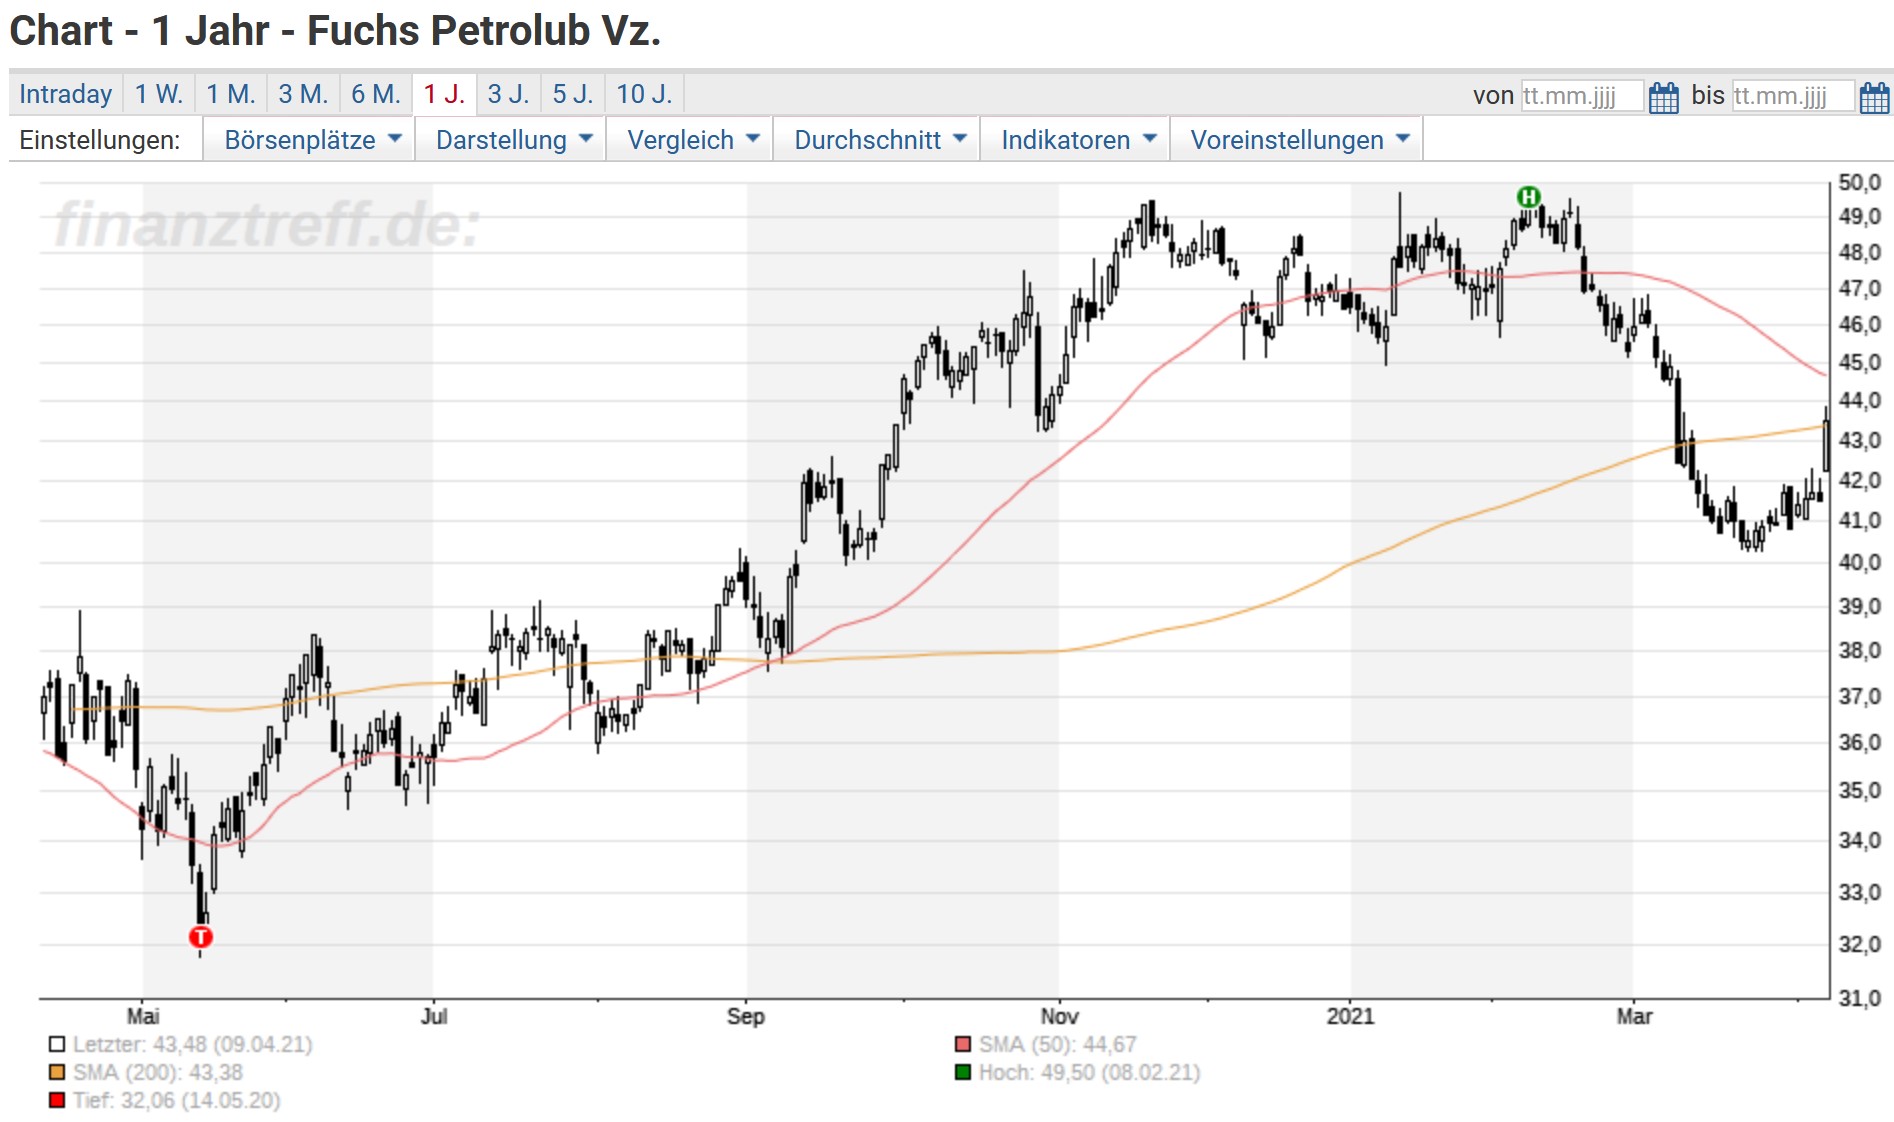
Task: Click the Mar label on the time axis
Action: coord(1634,1016)
